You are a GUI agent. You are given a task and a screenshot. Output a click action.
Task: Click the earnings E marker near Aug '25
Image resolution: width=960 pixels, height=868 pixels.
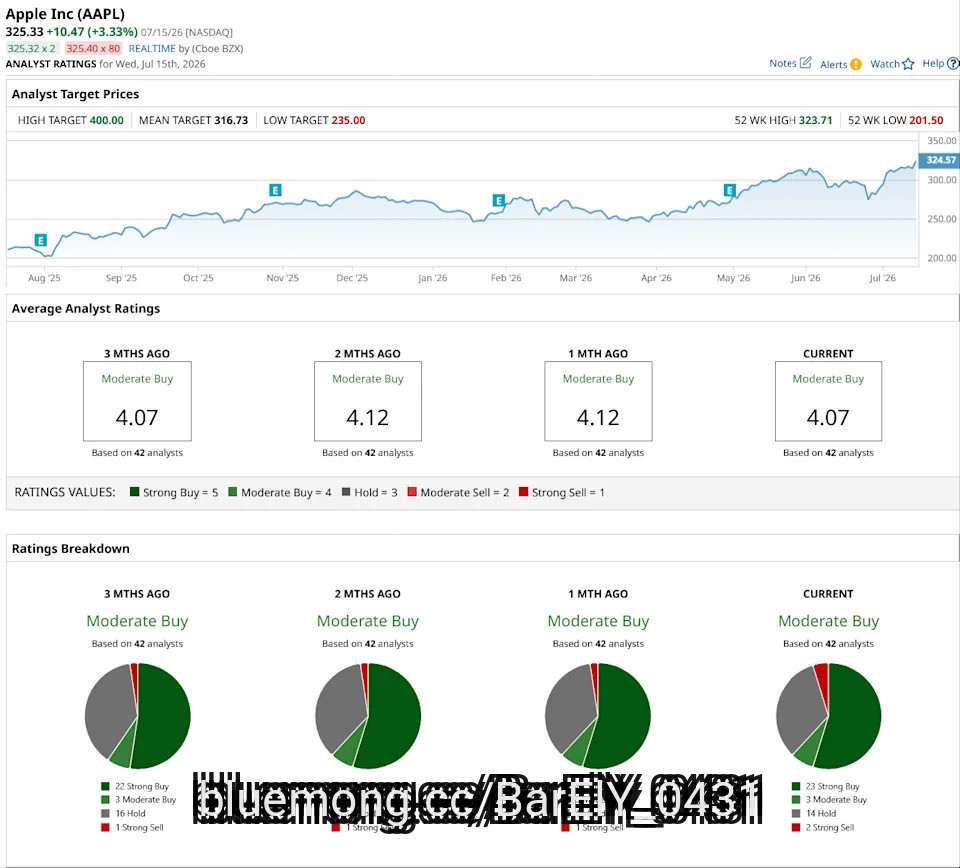click(40, 240)
